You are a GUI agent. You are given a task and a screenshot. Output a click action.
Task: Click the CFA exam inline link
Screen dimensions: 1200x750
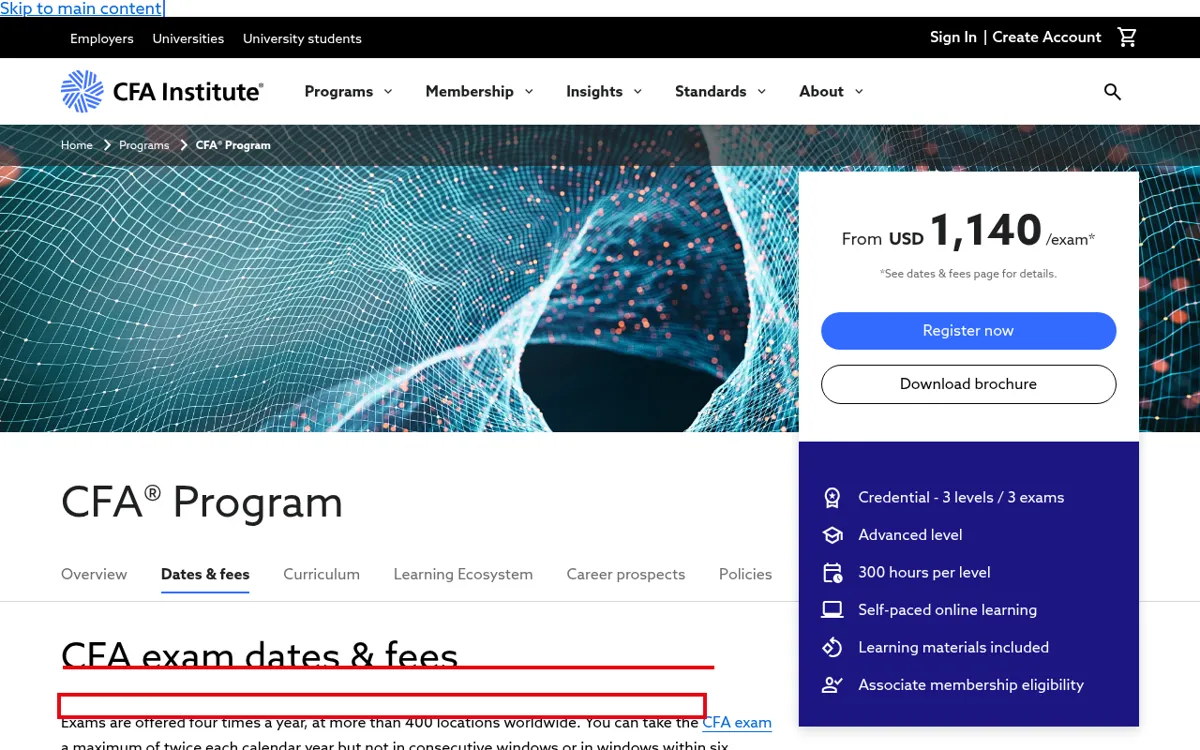pyautogui.click(x=737, y=722)
